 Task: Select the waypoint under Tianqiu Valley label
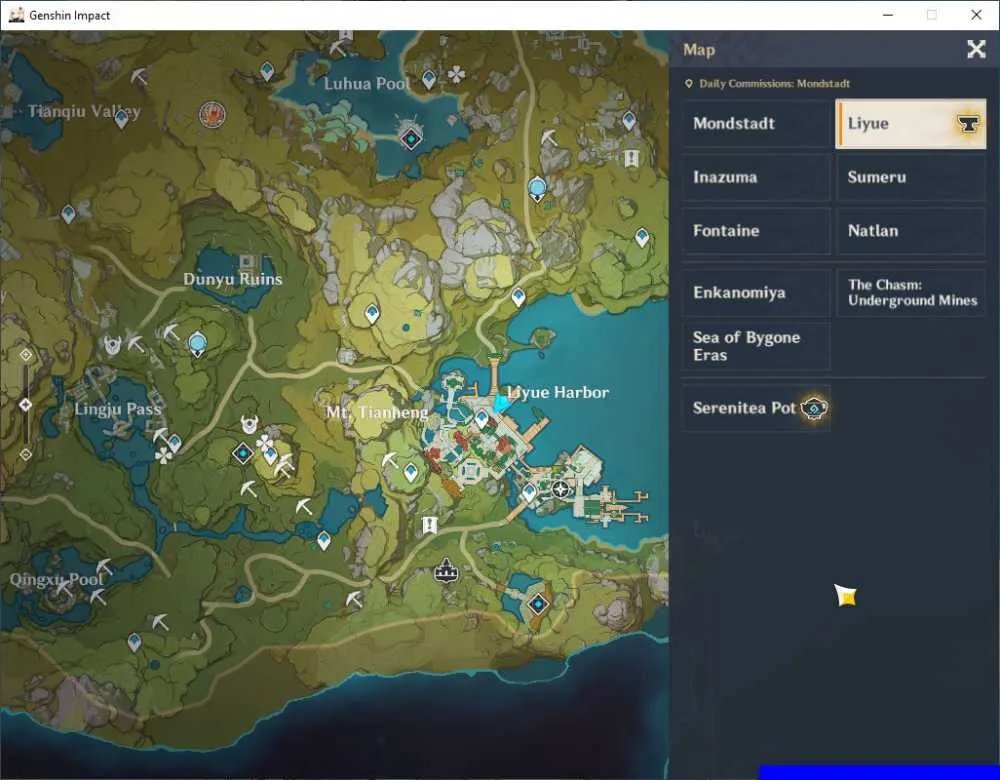pos(121,119)
